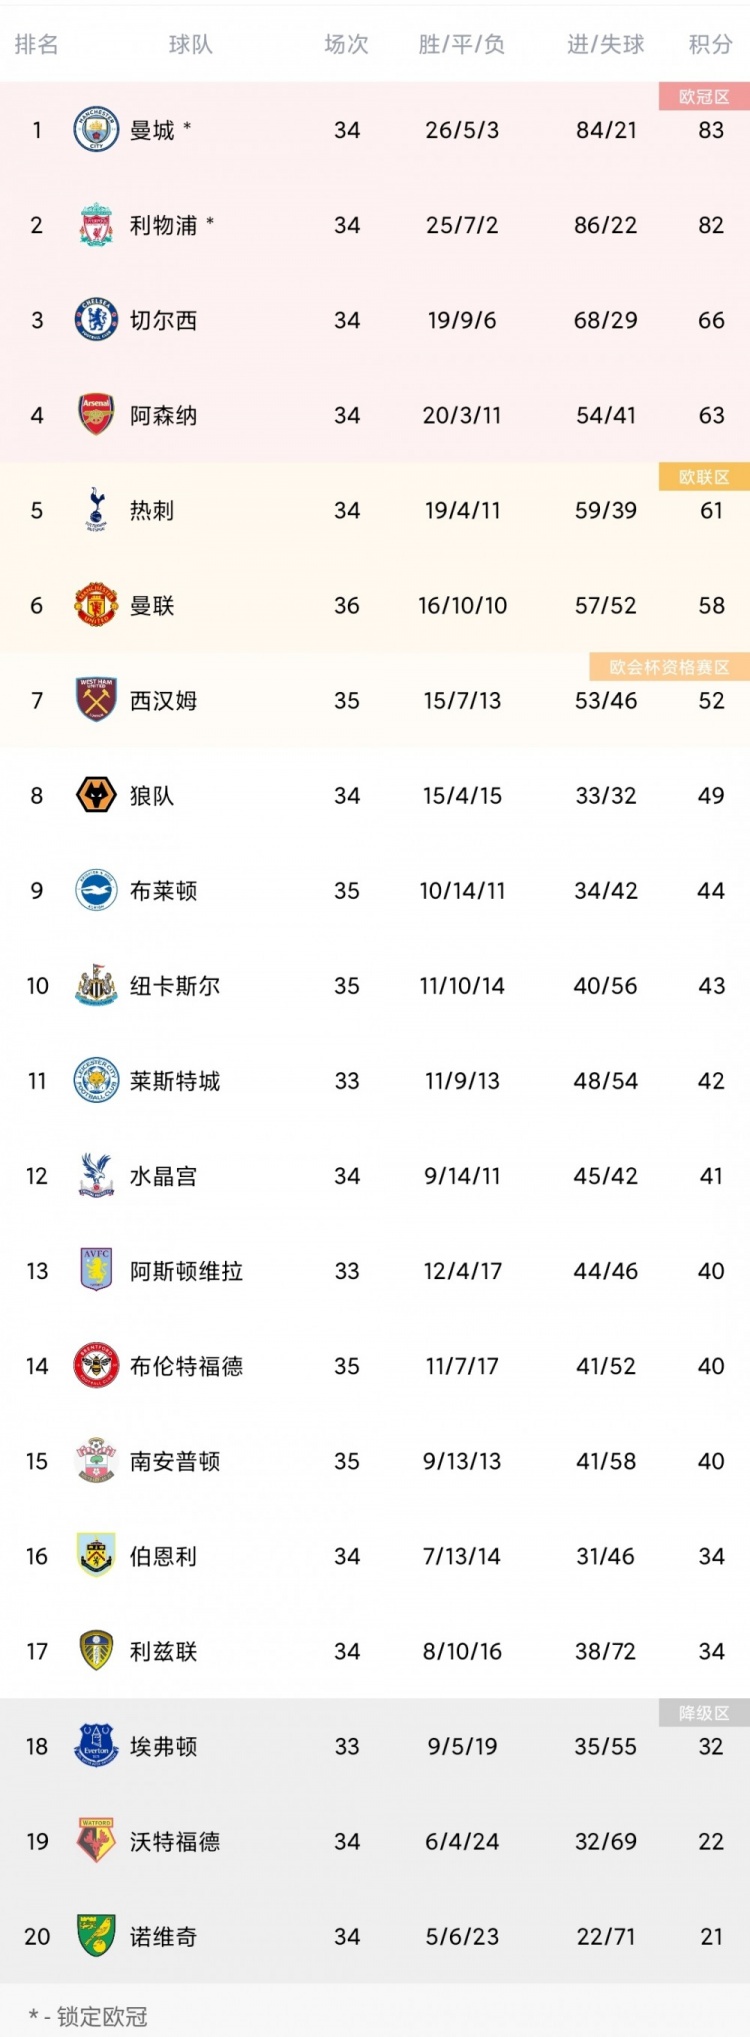The height and width of the screenshot is (2037, 750).
Task: Click the 降级区 relegation label
Action: point(704,1713)
